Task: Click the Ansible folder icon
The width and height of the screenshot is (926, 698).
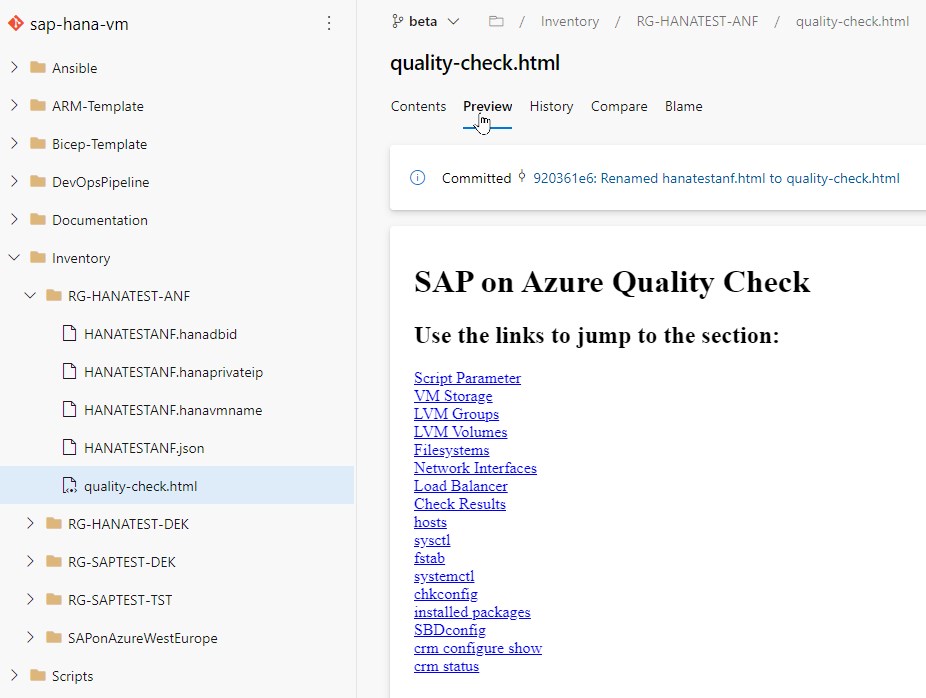Action: point(38,67)
